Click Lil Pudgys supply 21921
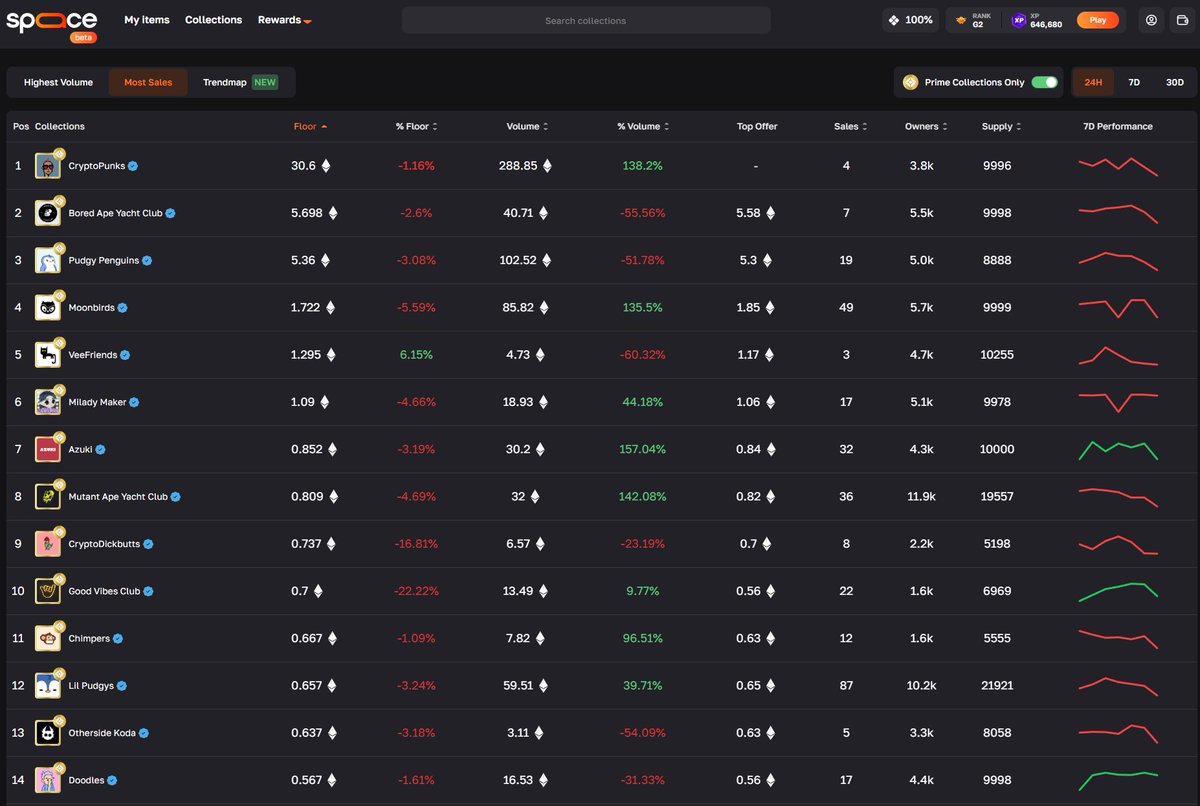The width and height of the screenshot is (1200, 806). 997,686
